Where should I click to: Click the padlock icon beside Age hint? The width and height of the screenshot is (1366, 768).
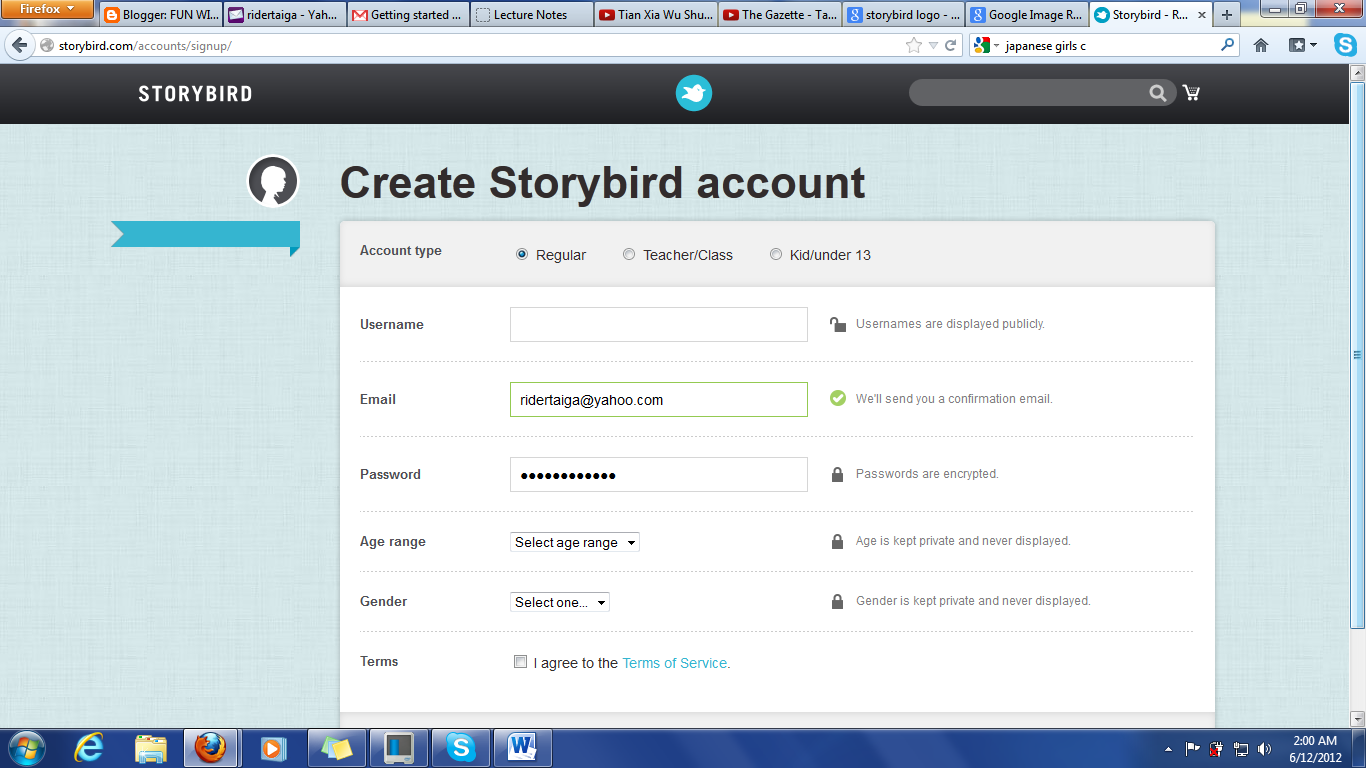click(x=837, y=541)
